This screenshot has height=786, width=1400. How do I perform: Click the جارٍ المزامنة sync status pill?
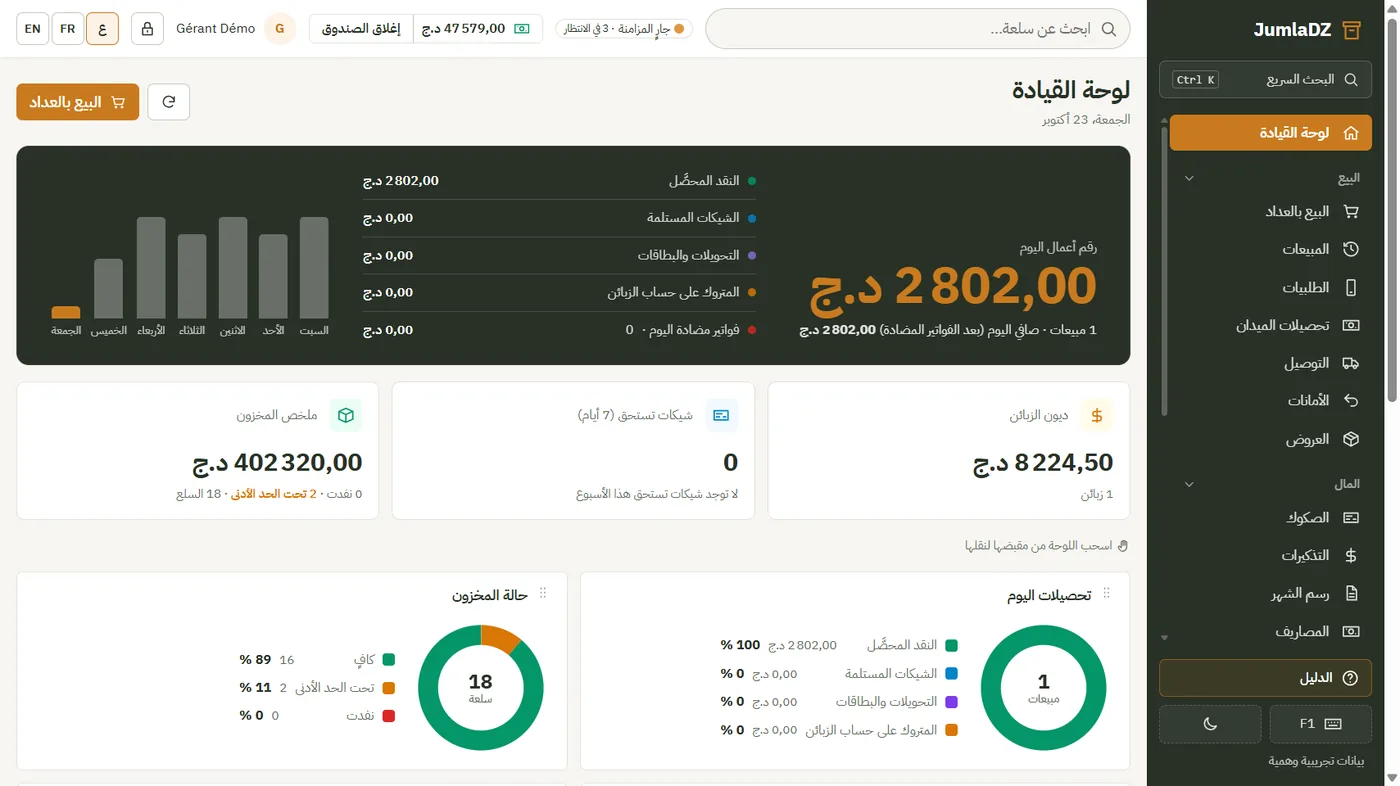point(625,29)
